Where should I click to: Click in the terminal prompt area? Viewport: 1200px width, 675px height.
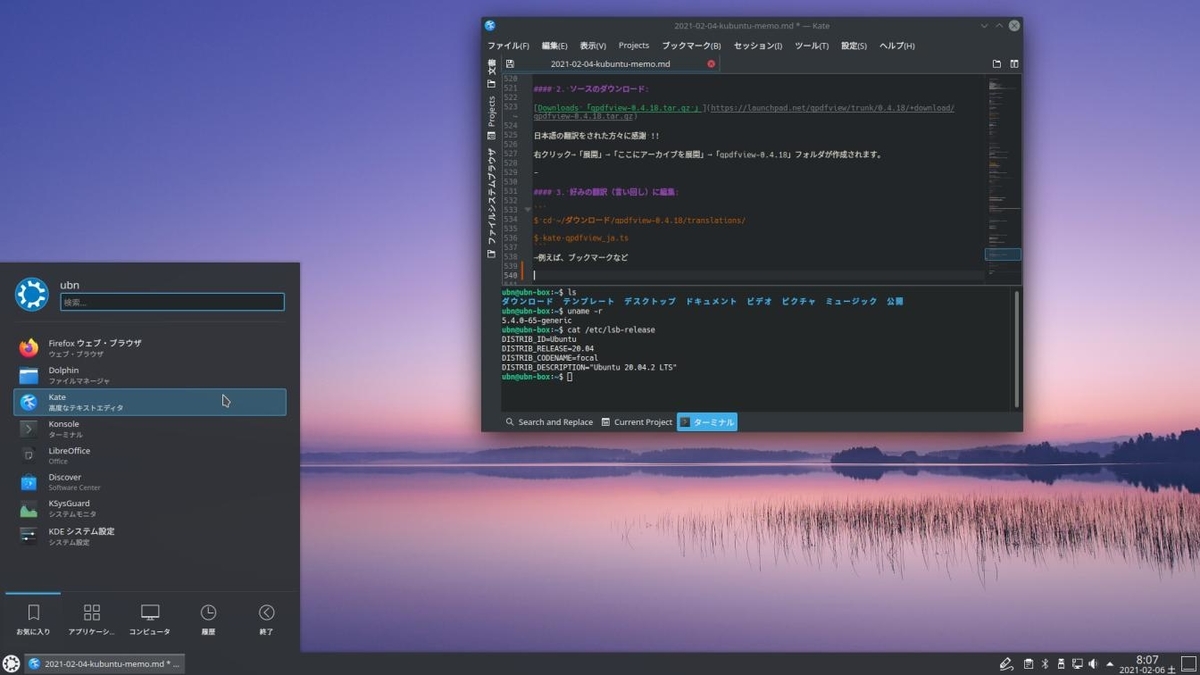pyautogui.click(x=570, y=377)
